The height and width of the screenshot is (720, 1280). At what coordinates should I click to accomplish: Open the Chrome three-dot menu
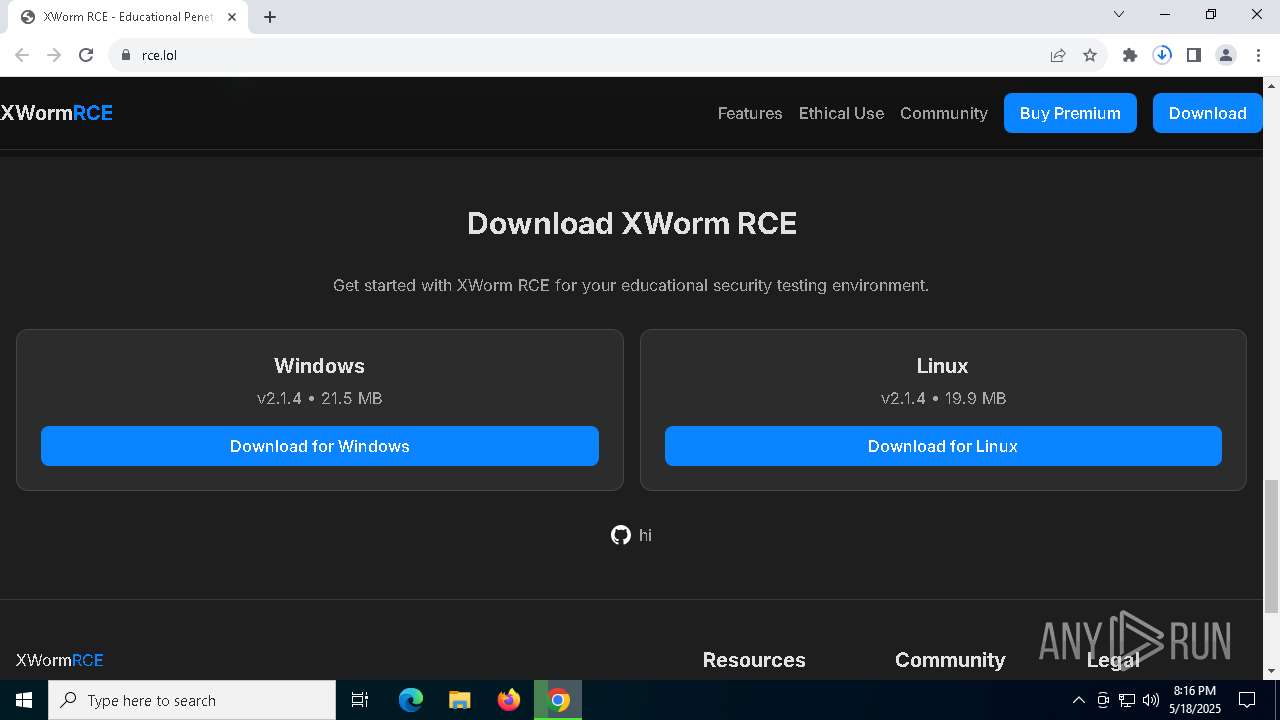point(1258,55)
